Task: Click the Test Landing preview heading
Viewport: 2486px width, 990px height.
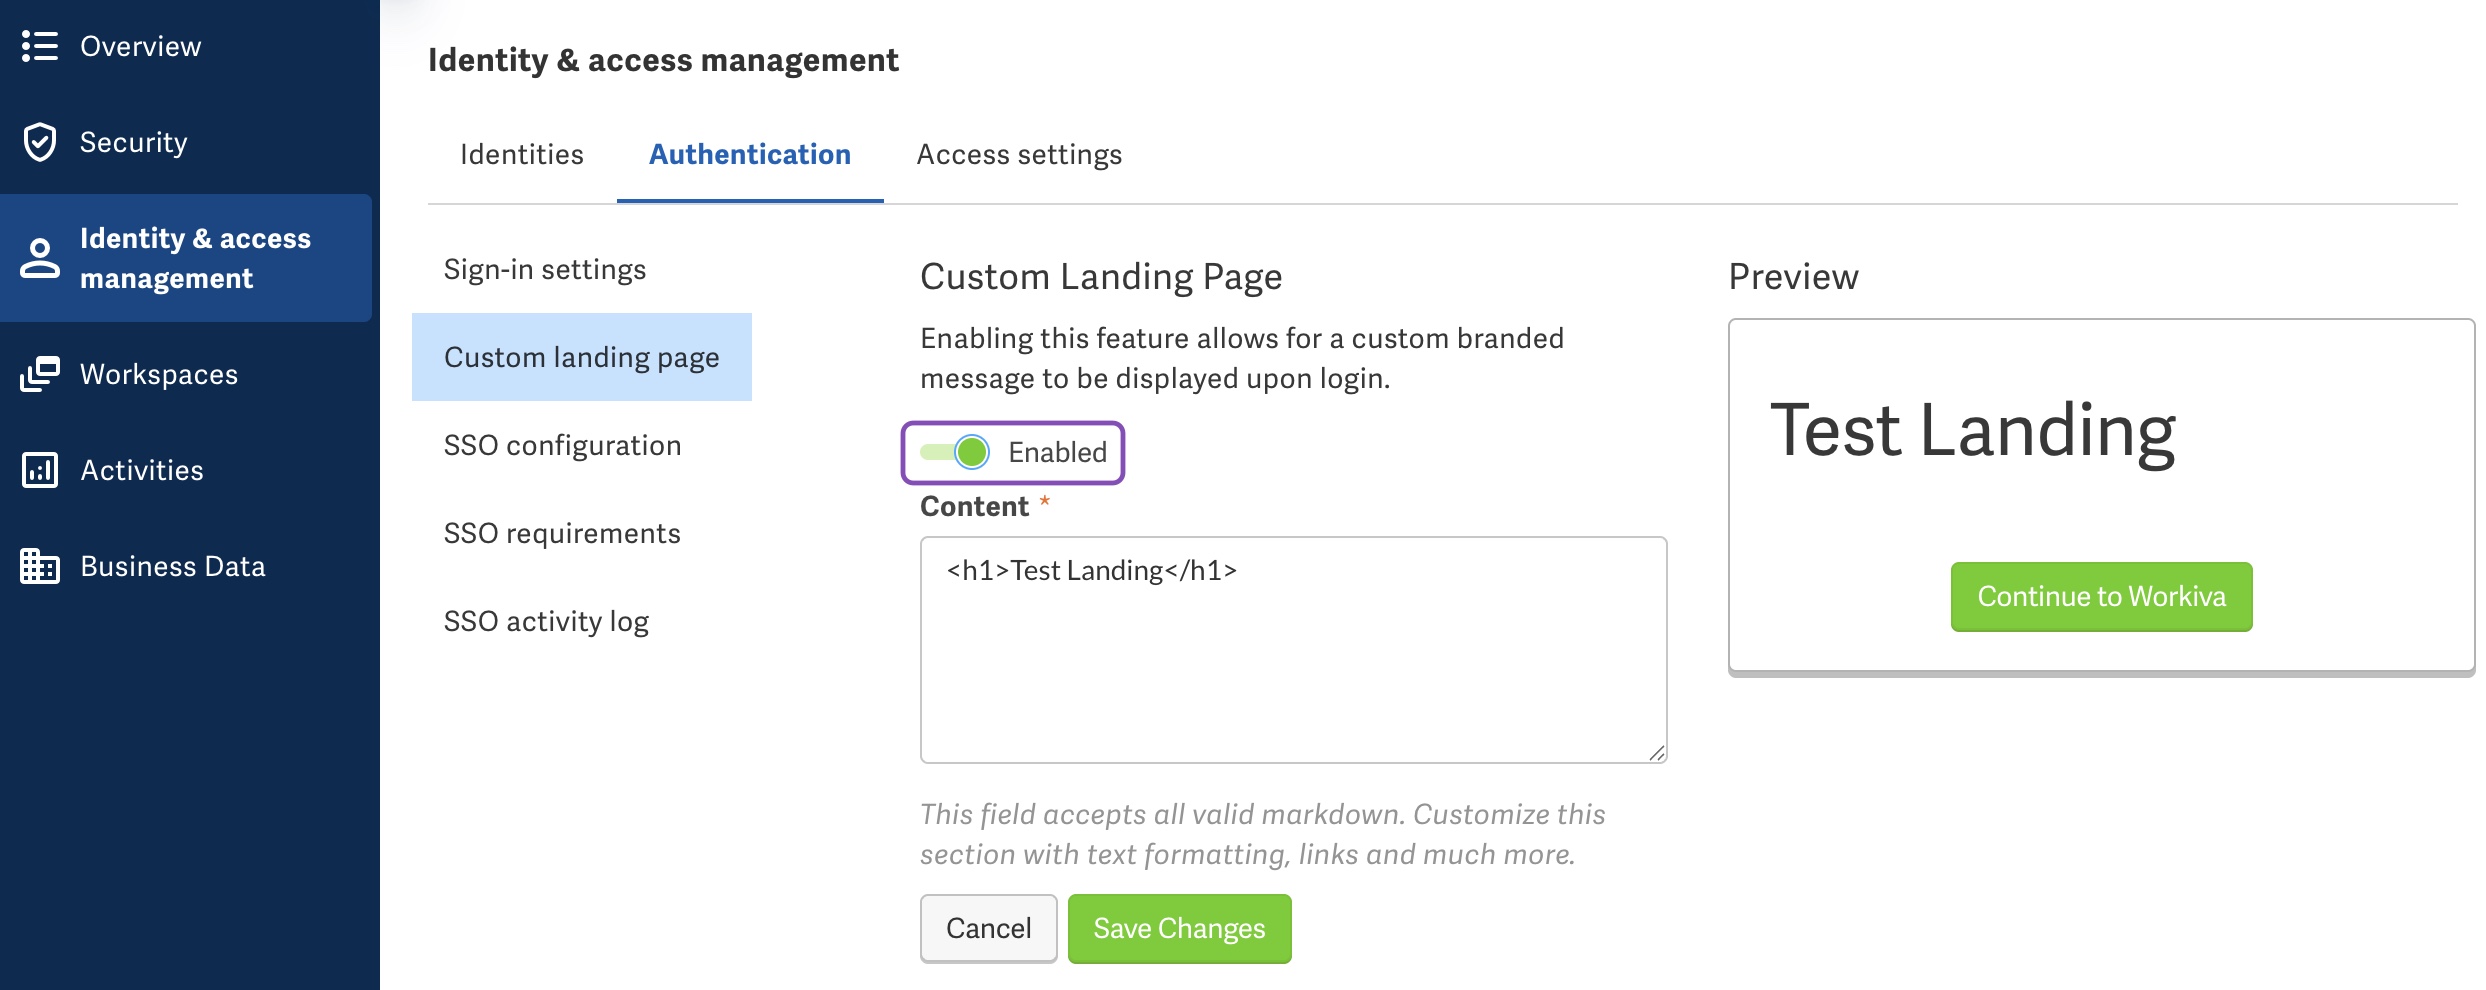Action: pyautogui.click(x=1972, y=431)
